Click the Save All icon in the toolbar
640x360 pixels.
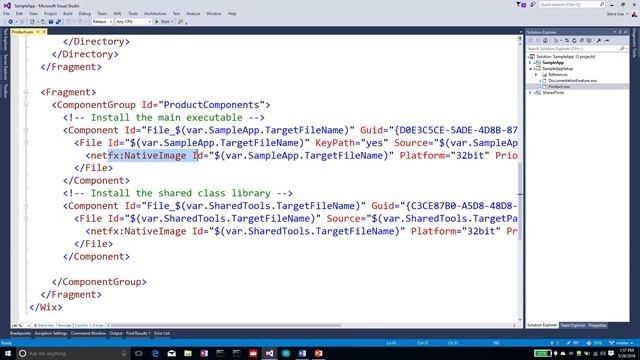tap(58, 22)
